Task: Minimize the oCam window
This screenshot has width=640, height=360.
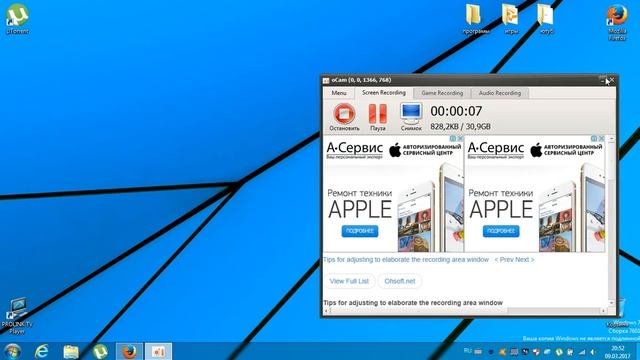Action: pyautogui.click(x=602, y=80)
